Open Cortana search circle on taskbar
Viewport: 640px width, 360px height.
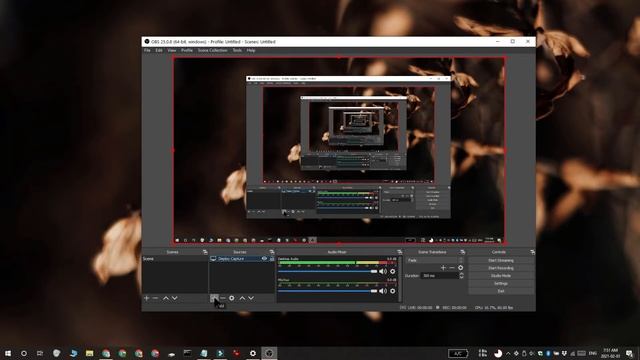[x=24, y=353]
